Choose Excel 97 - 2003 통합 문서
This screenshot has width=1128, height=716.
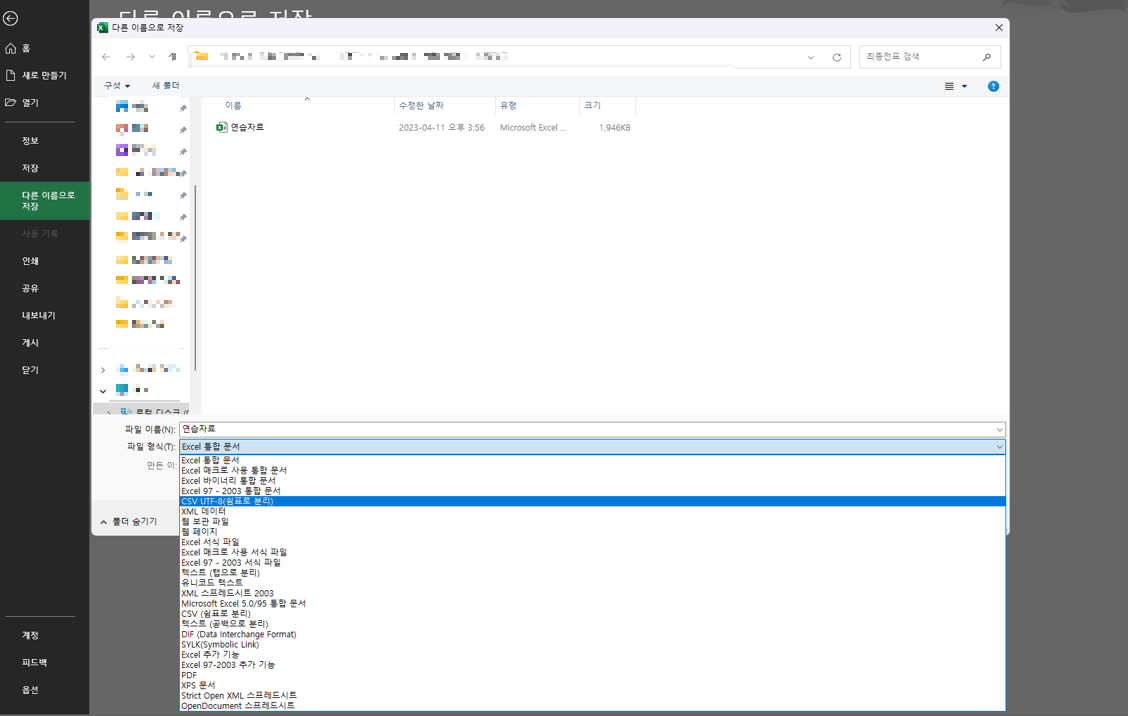point(592,491)
